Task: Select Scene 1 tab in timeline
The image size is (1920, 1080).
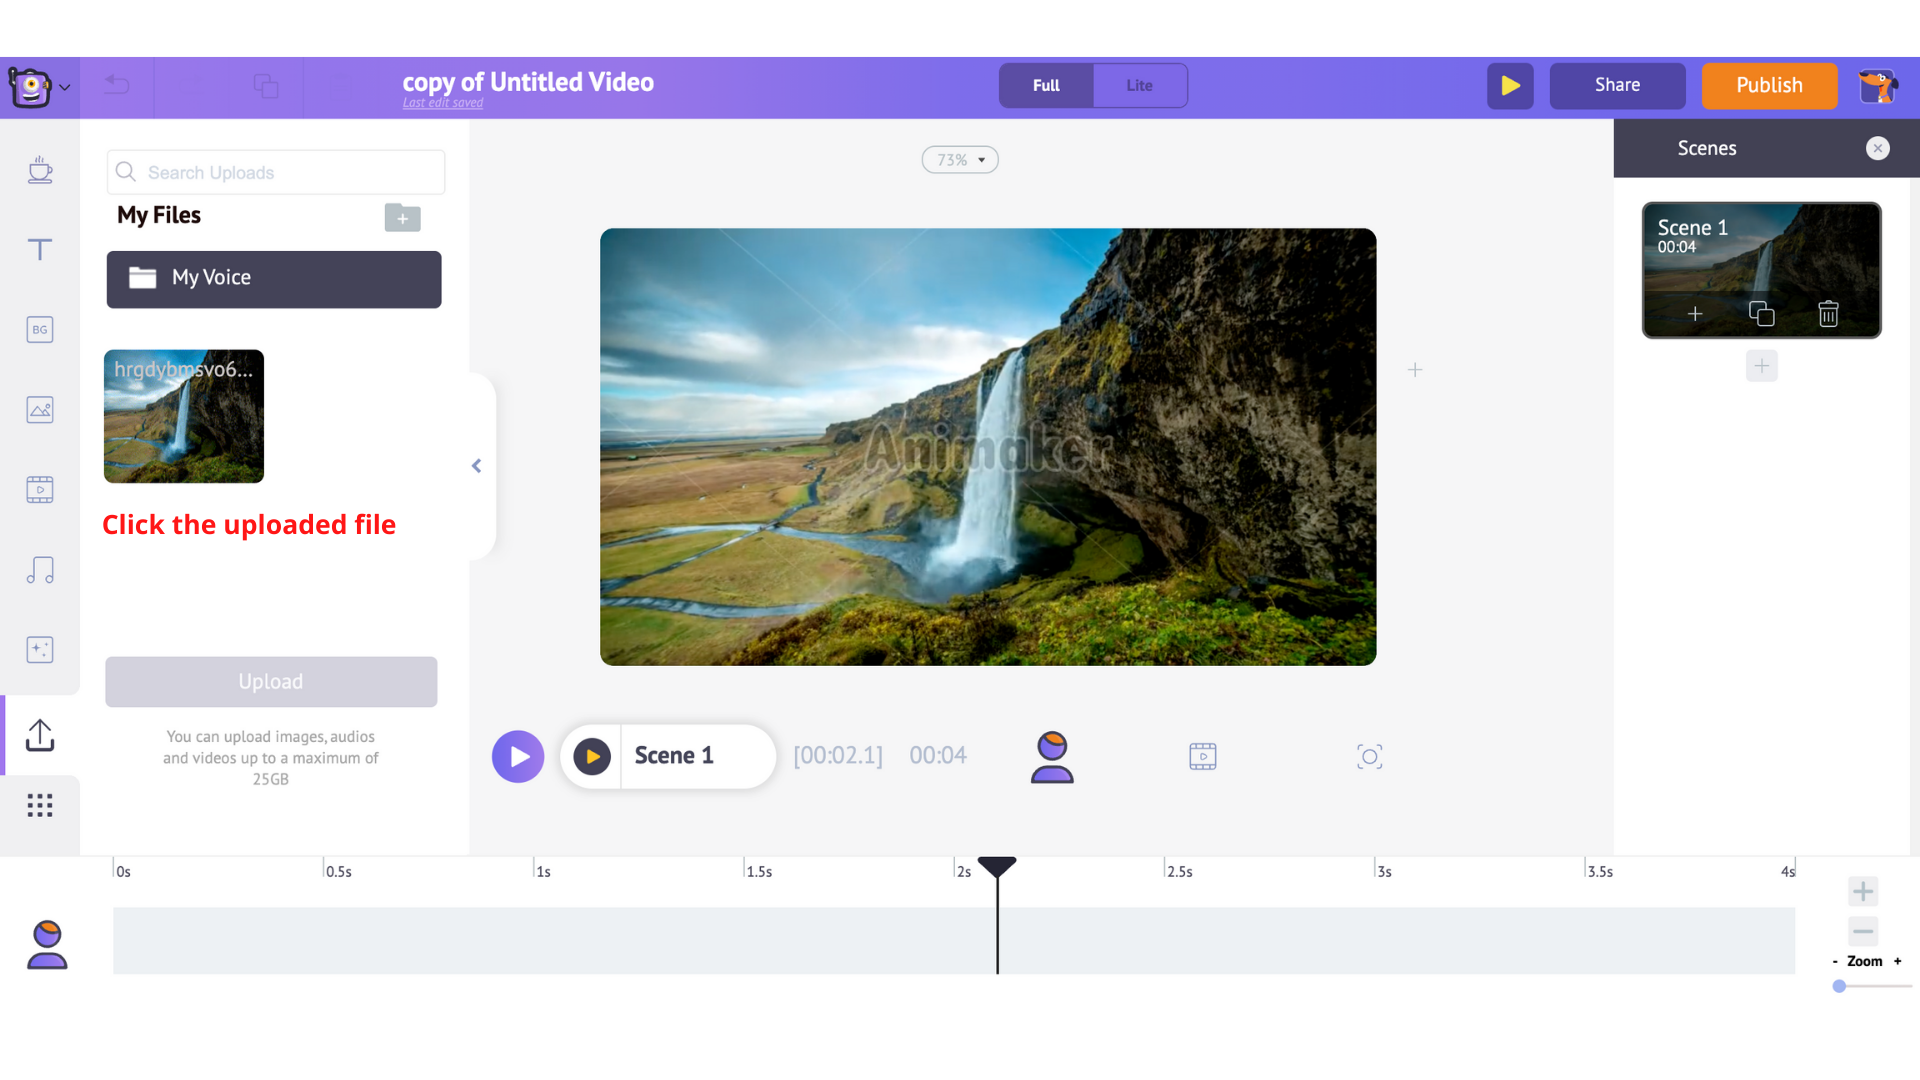Action: pos(673,756)
